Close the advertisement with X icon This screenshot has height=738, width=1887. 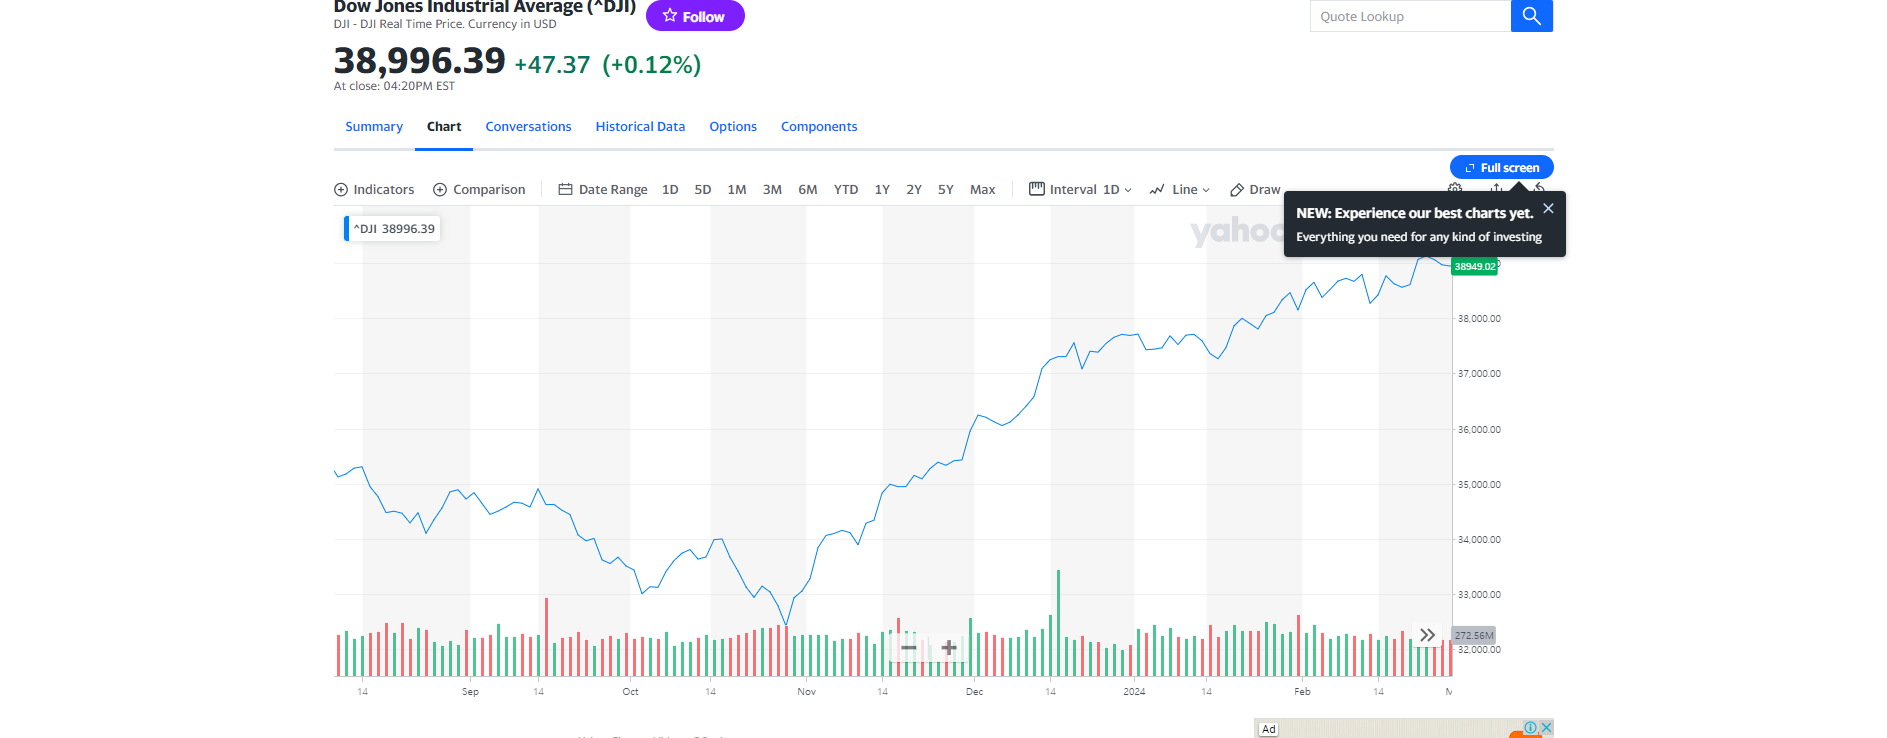[x=1546, y=727]
